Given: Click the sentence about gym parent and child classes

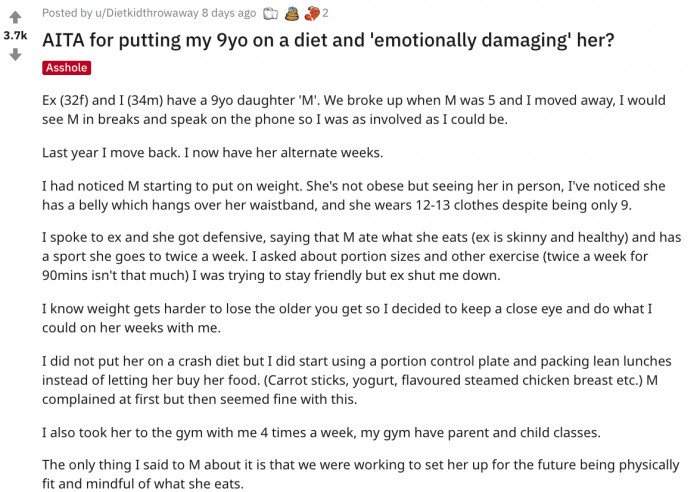Looking at the screenshot, I should [x=321, y=433].
